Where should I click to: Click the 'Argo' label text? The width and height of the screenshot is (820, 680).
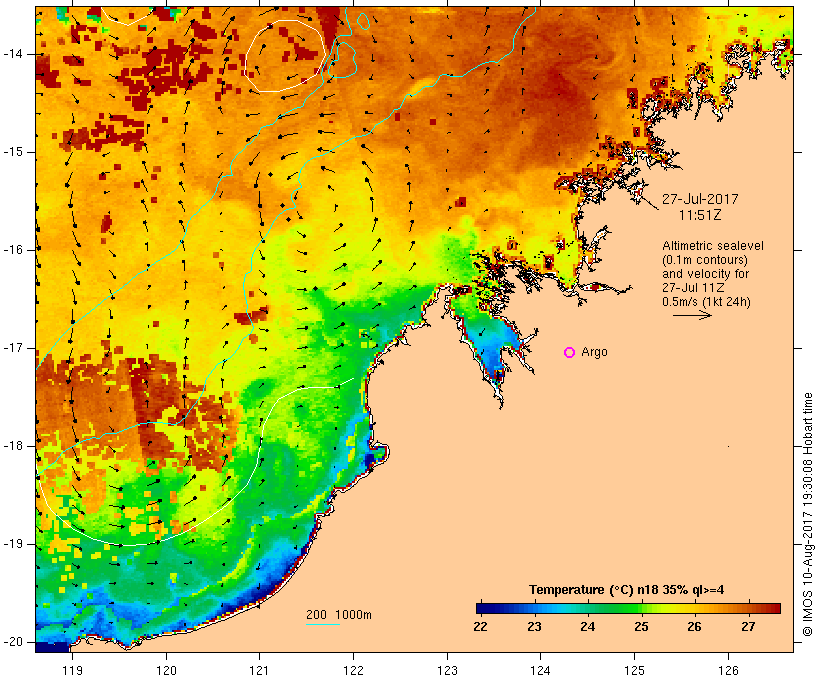594,353
